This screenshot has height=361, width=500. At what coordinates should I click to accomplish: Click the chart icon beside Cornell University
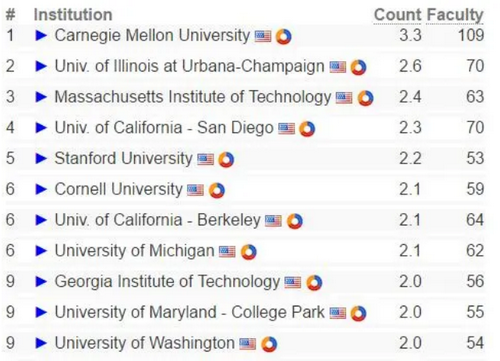pos(217,190)
